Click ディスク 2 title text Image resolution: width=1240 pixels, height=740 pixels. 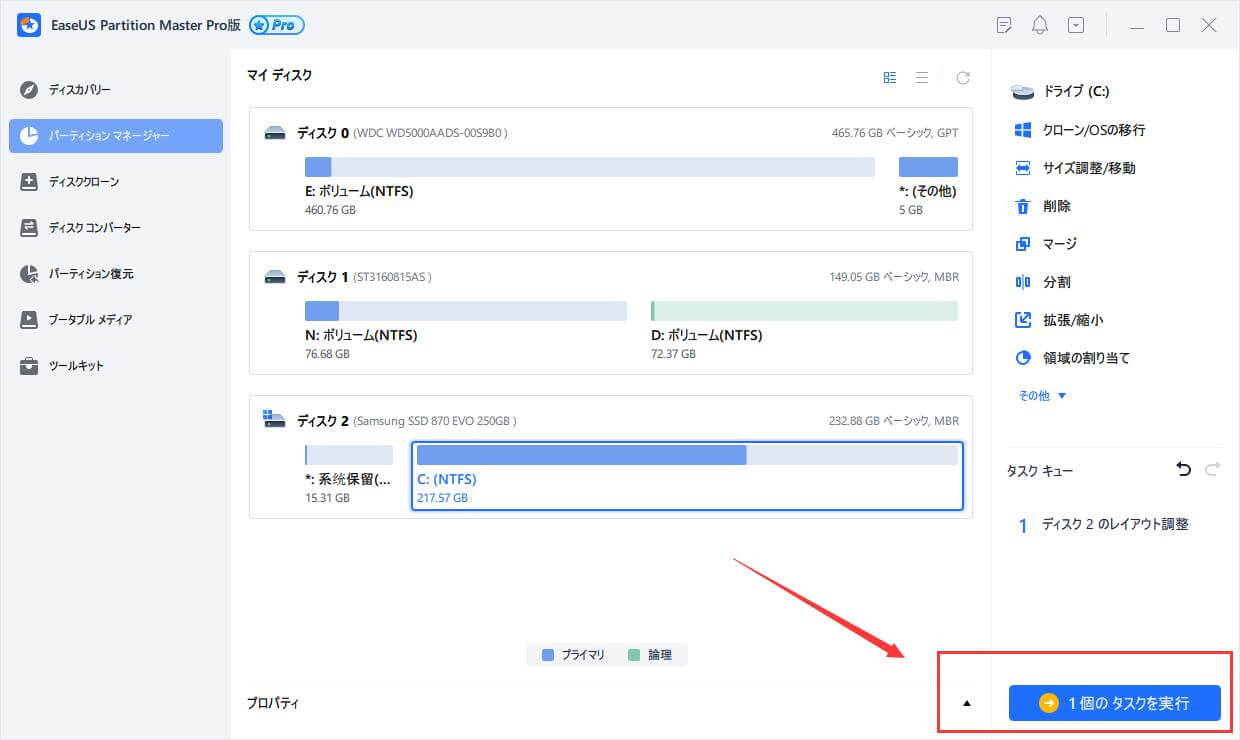click(323, 421)
